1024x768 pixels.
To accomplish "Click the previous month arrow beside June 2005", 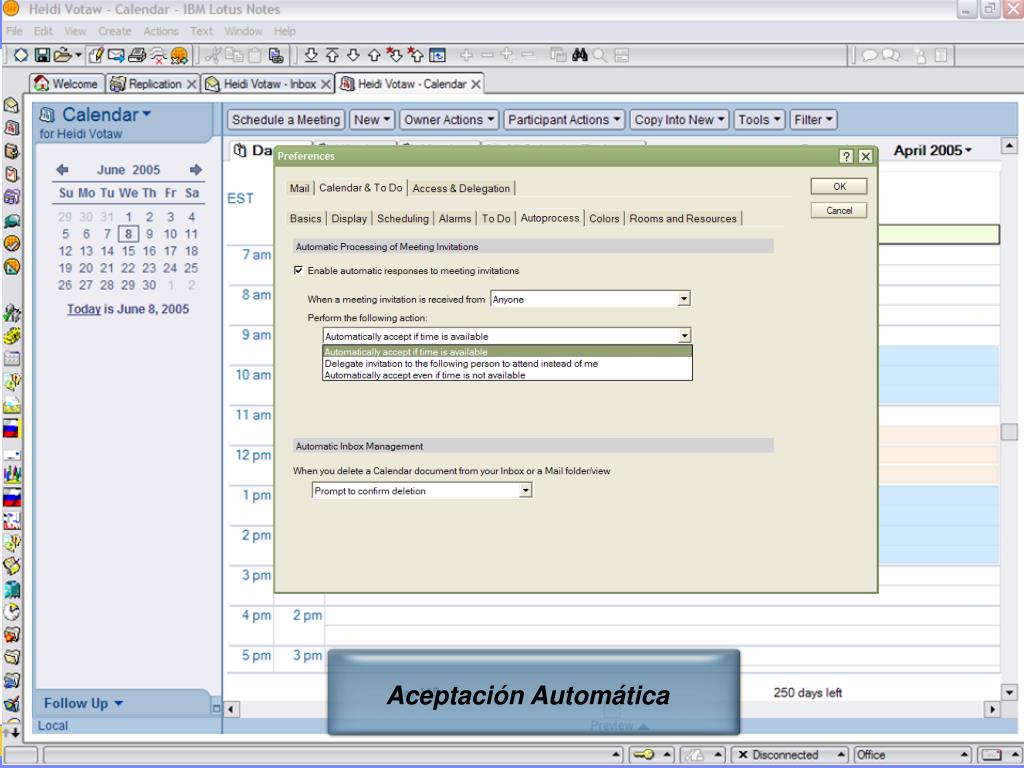I will coord(63,170).
